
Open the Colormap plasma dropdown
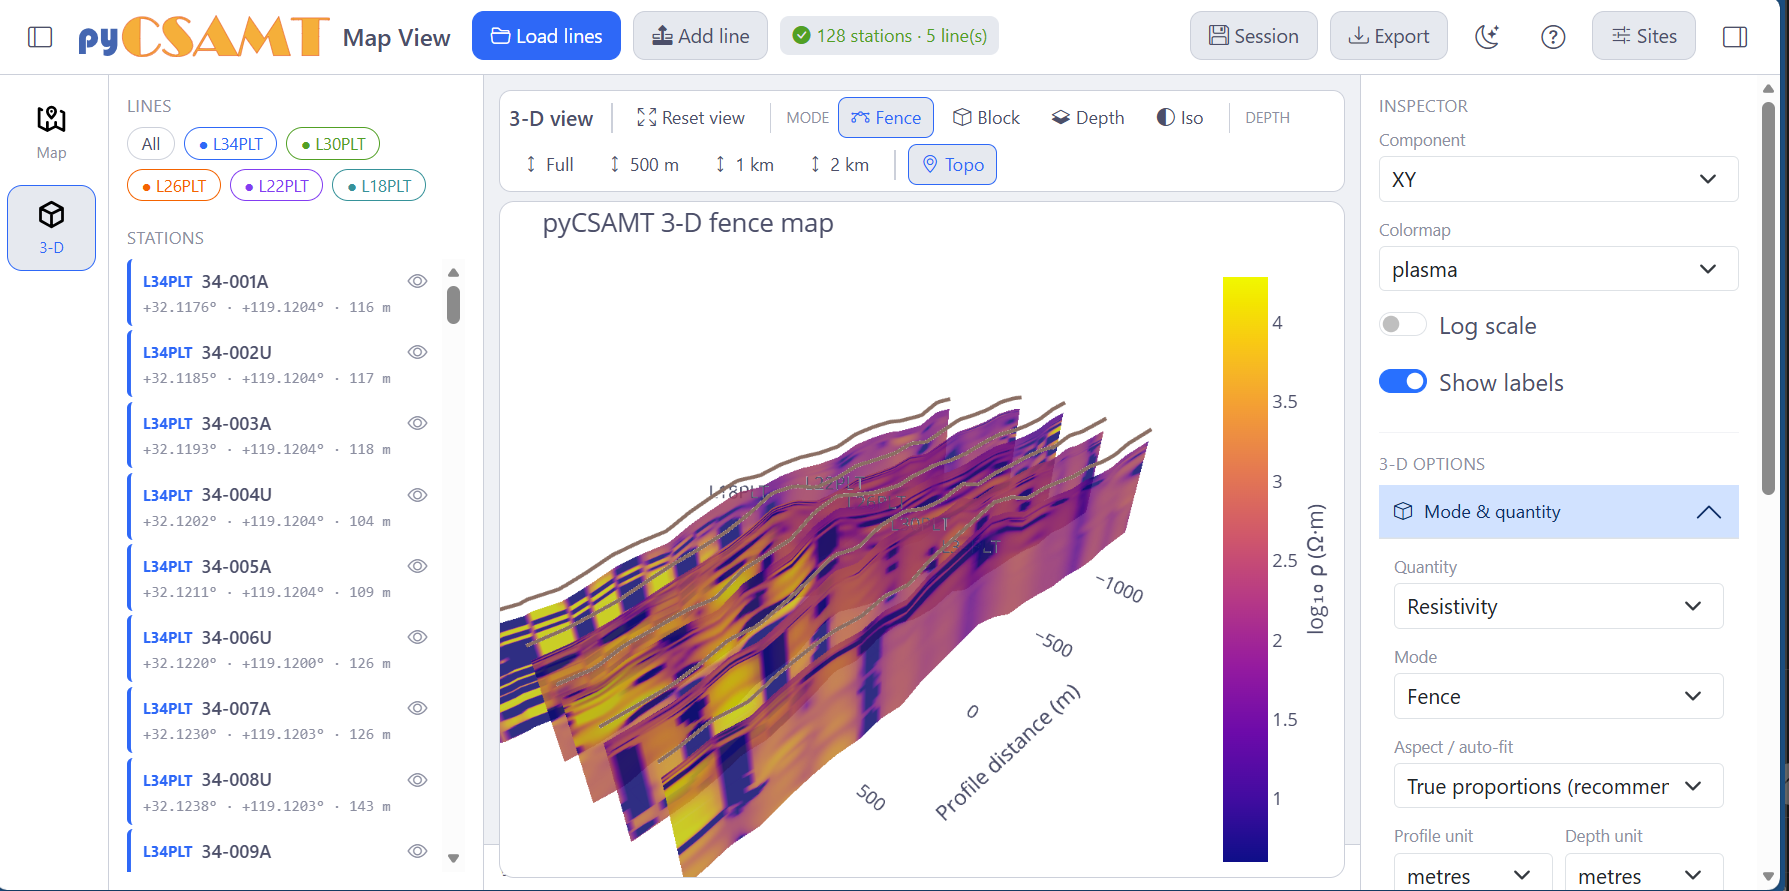pyautogui.click(x=1558, y=269)
